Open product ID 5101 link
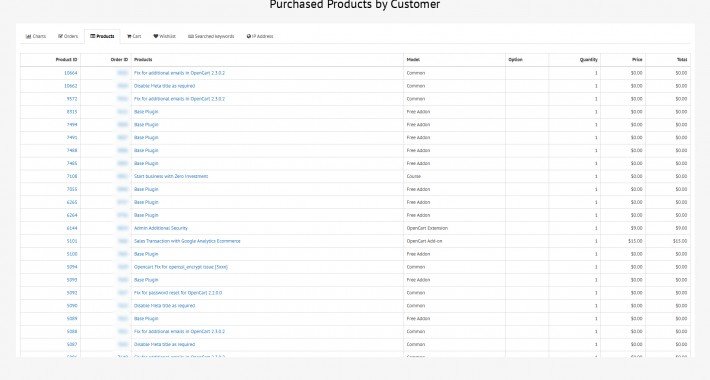710x380 pixels. [72, 241]
